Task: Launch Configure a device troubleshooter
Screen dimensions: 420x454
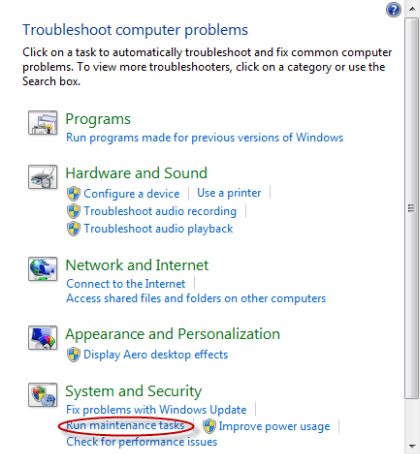Action: click(131, 194)
